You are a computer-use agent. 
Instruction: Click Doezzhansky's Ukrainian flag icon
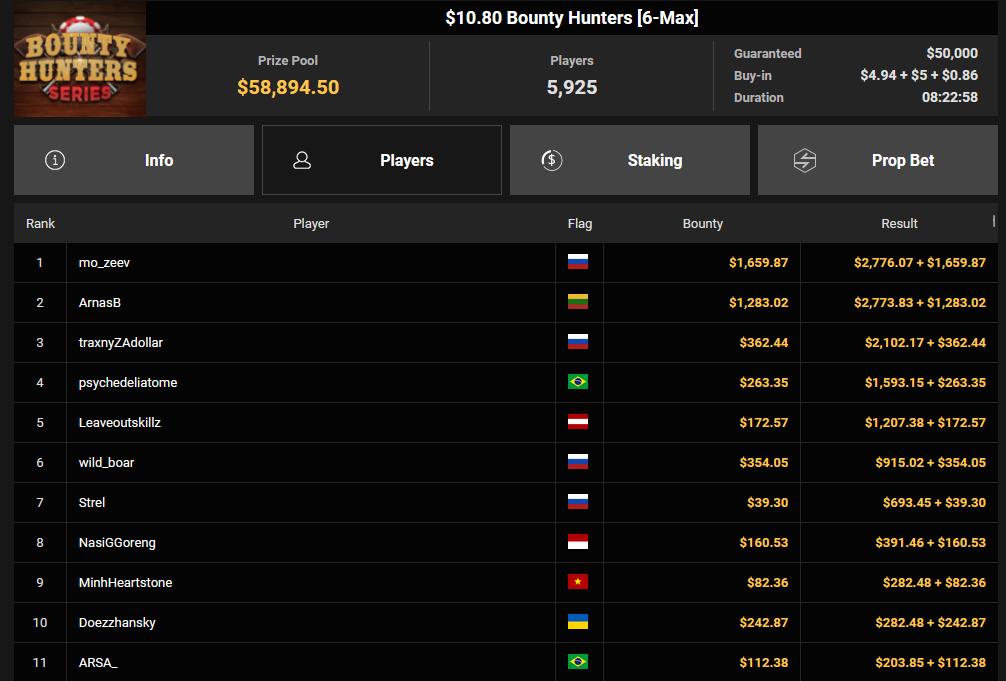point(578,622)
